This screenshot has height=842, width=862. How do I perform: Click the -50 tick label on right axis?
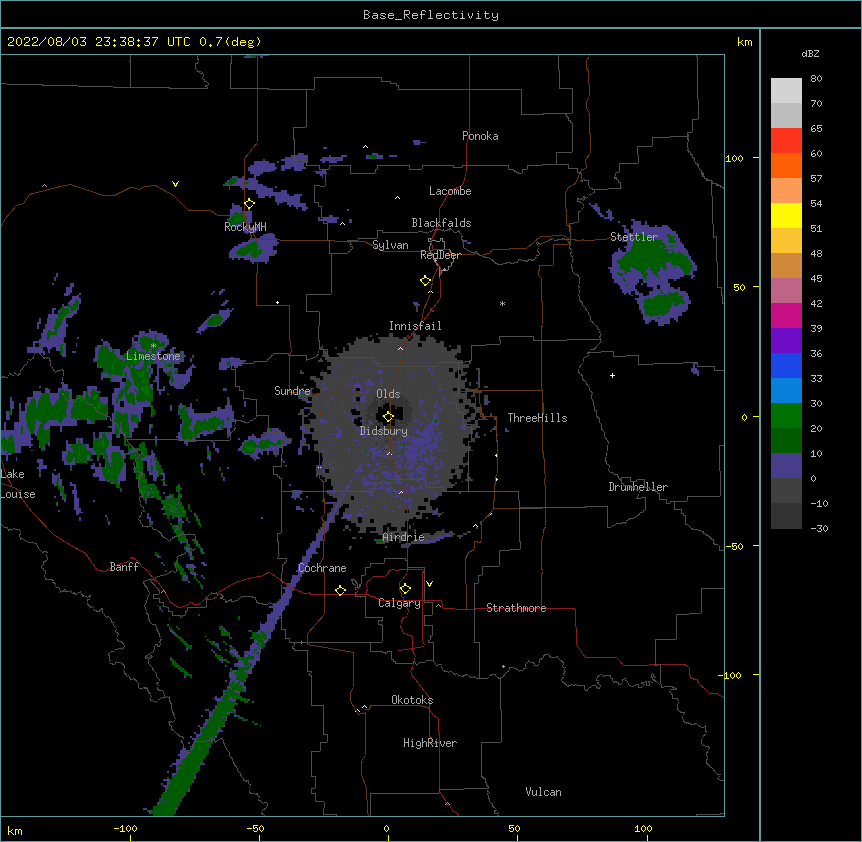coord(734,546)
